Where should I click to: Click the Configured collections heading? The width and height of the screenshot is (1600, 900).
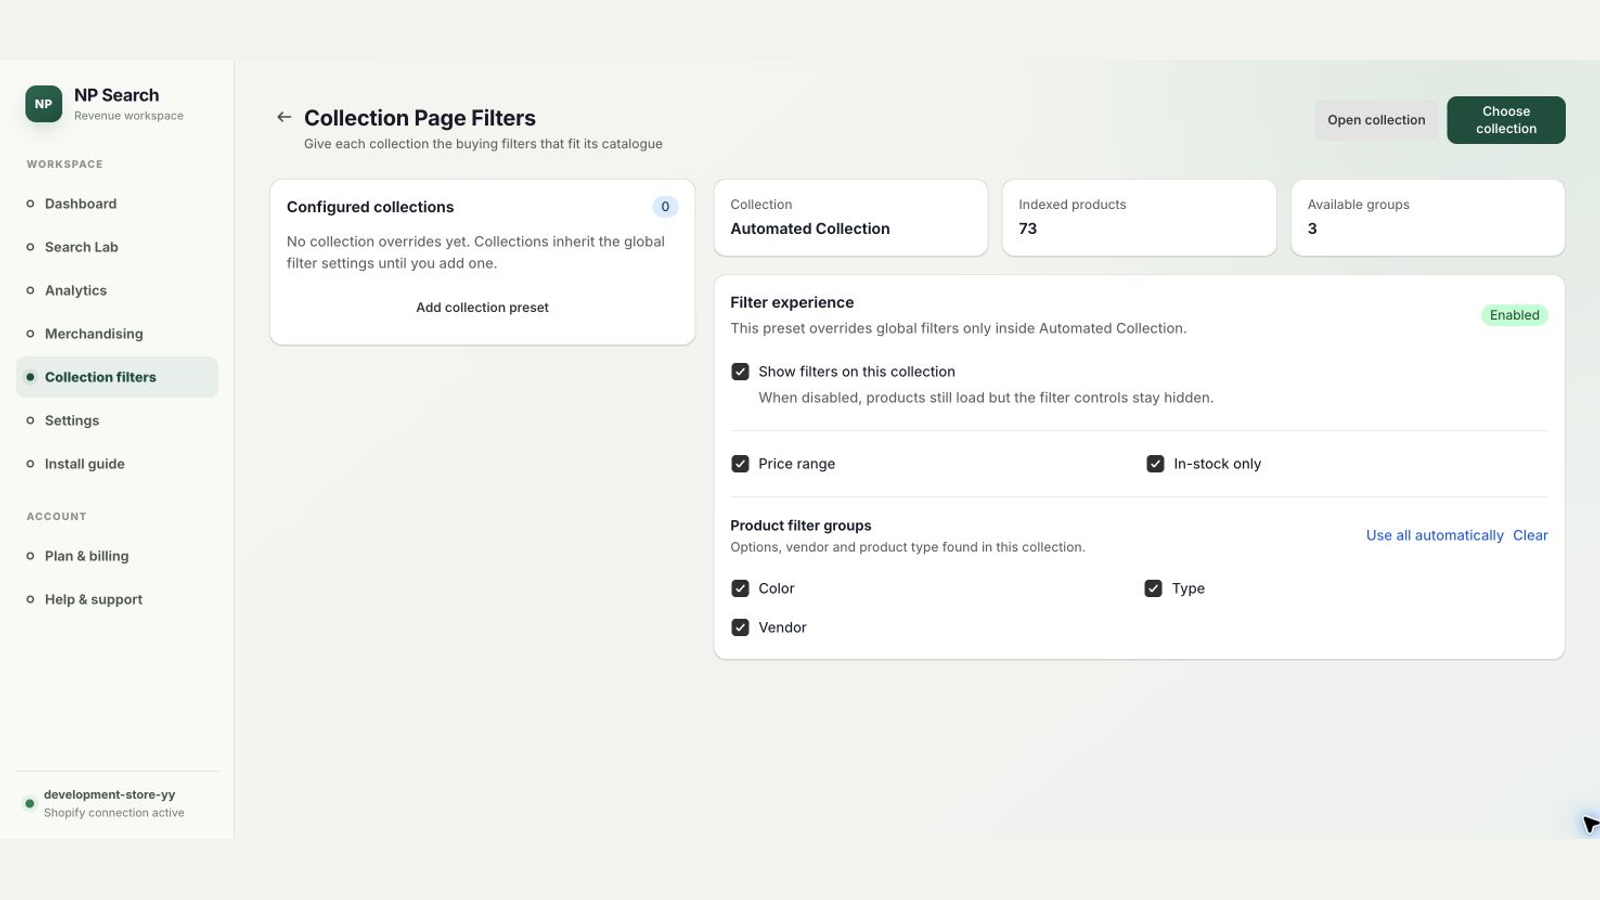tap(370, 207)
